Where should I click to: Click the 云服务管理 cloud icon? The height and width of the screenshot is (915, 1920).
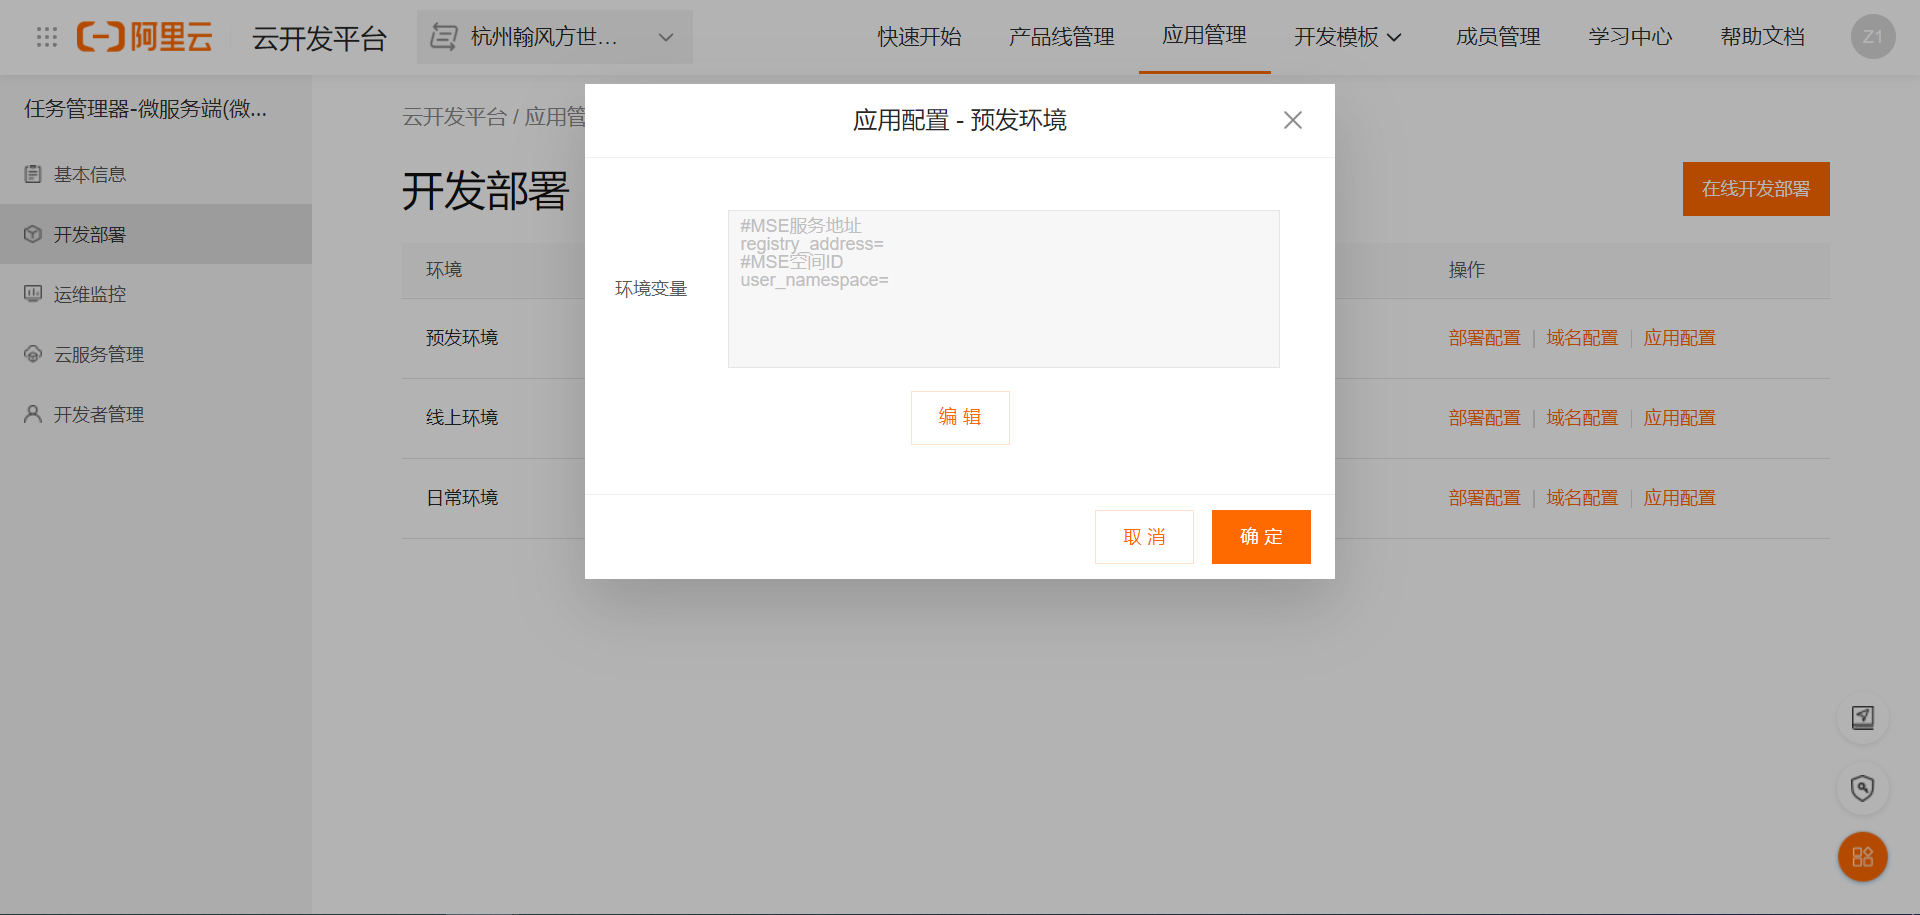point(33,354)
